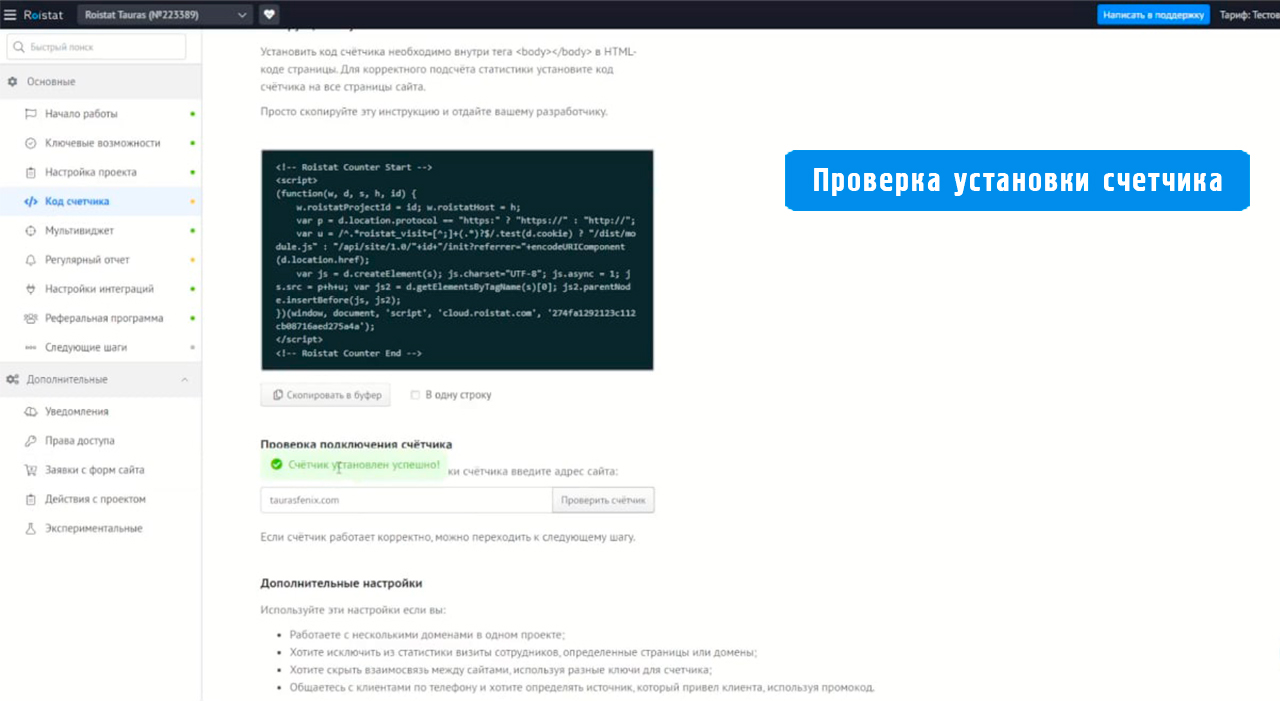Click the site address field with taurasfenix.com
This screenshot has height=701, width=1280.
click(406, 500)
